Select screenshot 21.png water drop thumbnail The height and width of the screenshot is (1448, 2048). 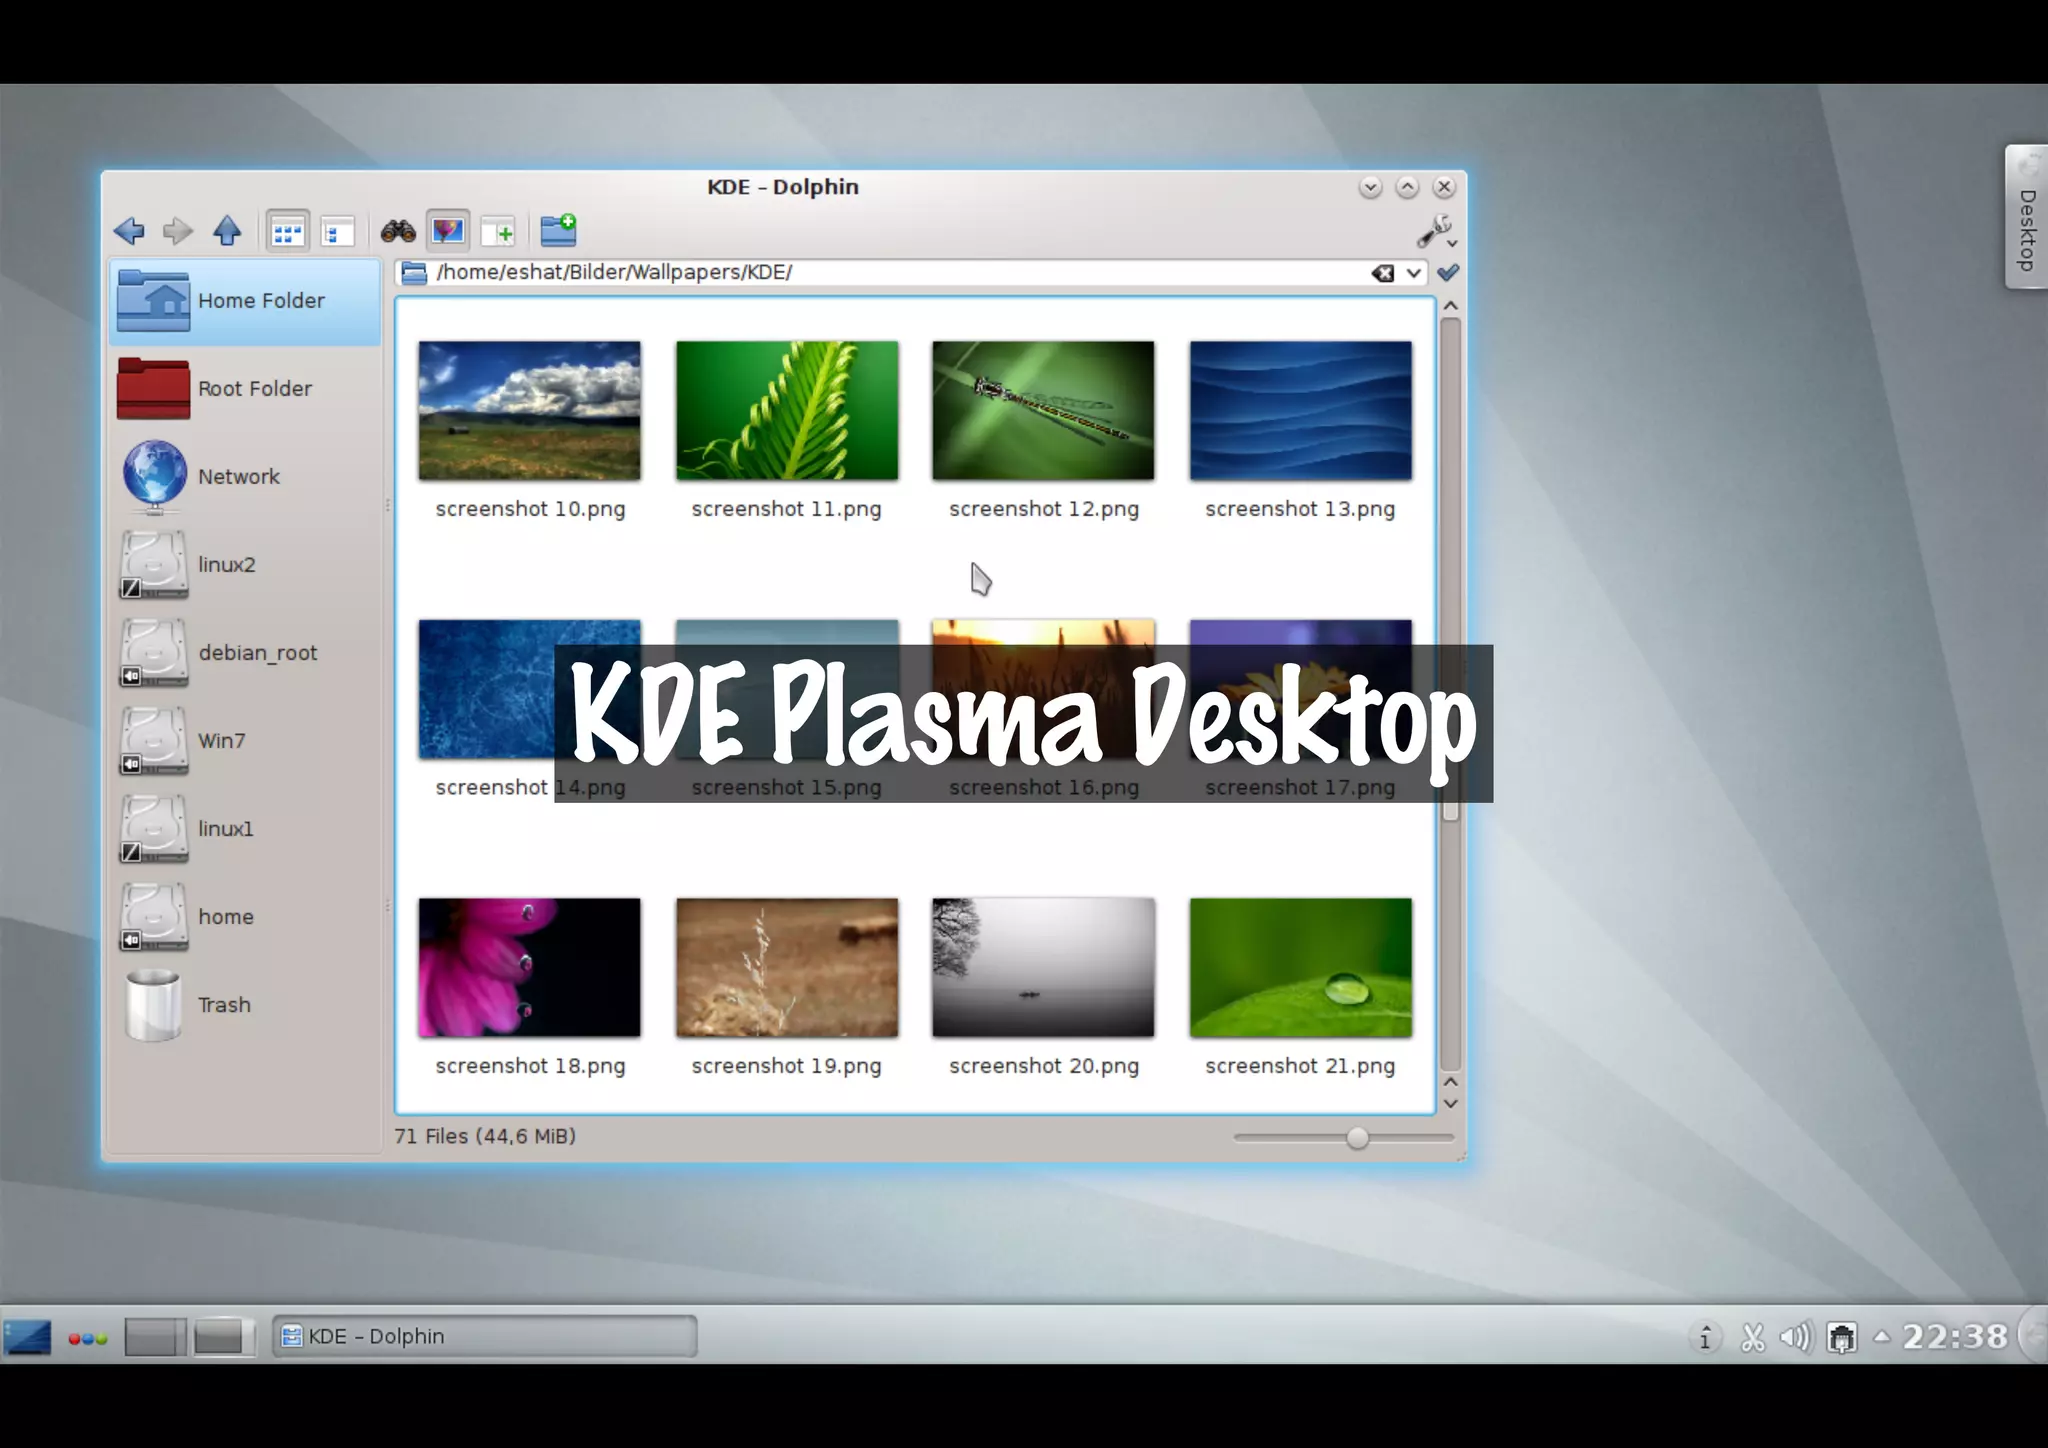(1301, 967)
